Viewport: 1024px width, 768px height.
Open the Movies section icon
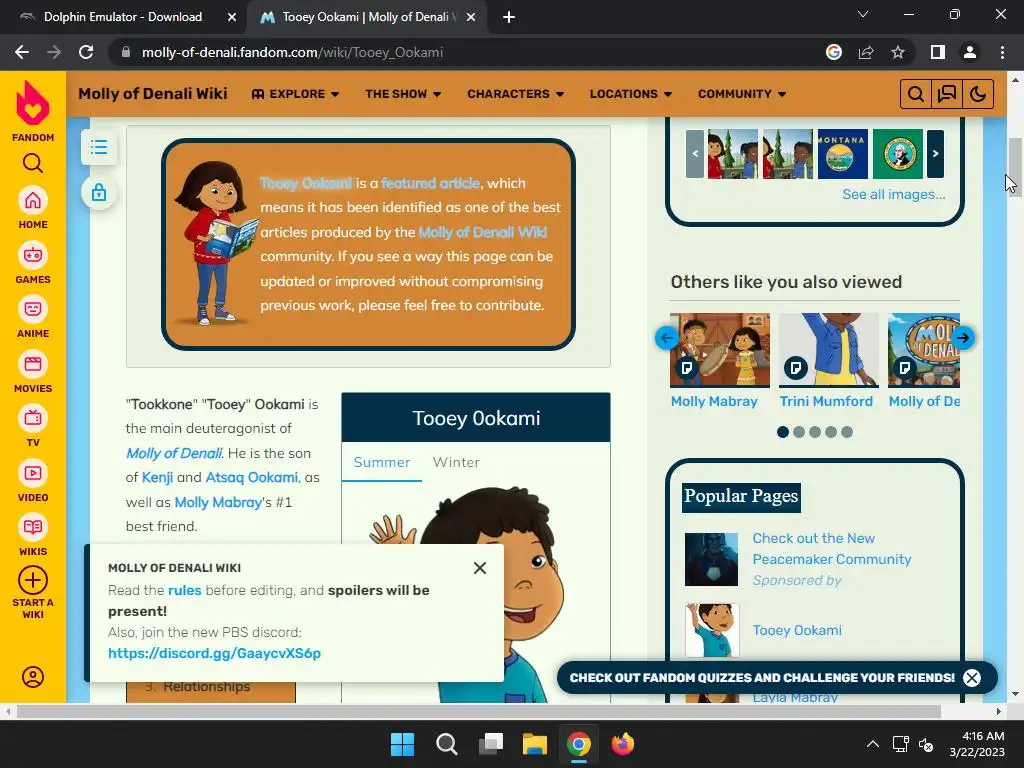point(33,364)
